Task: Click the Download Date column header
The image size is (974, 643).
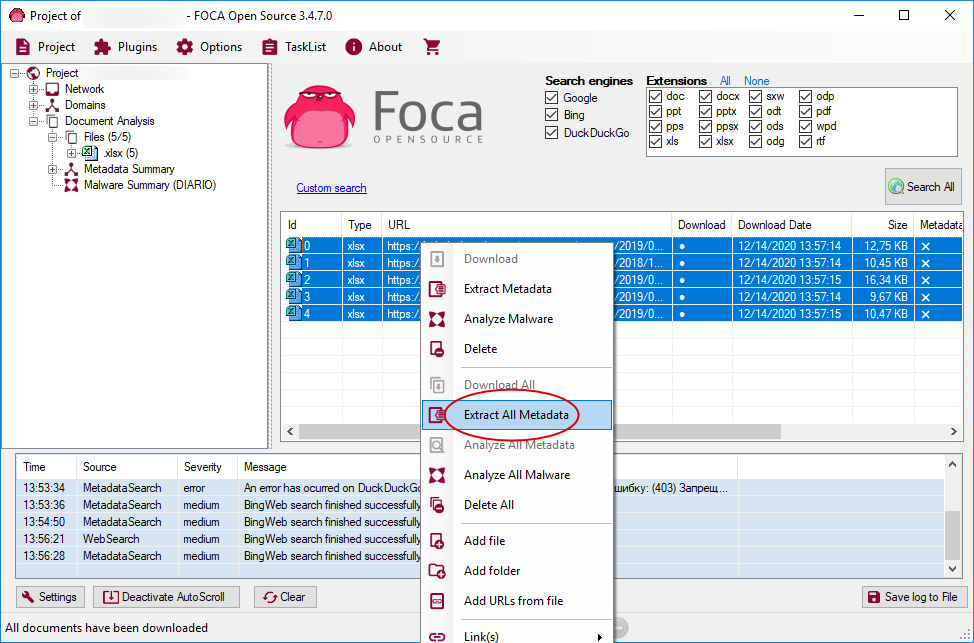Action: (792, 225)
